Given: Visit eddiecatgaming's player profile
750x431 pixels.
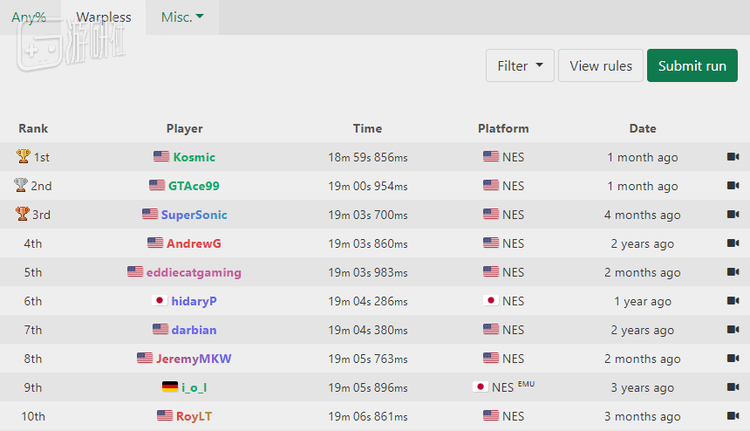Looking at the screenshot, I should pos(193,272).
